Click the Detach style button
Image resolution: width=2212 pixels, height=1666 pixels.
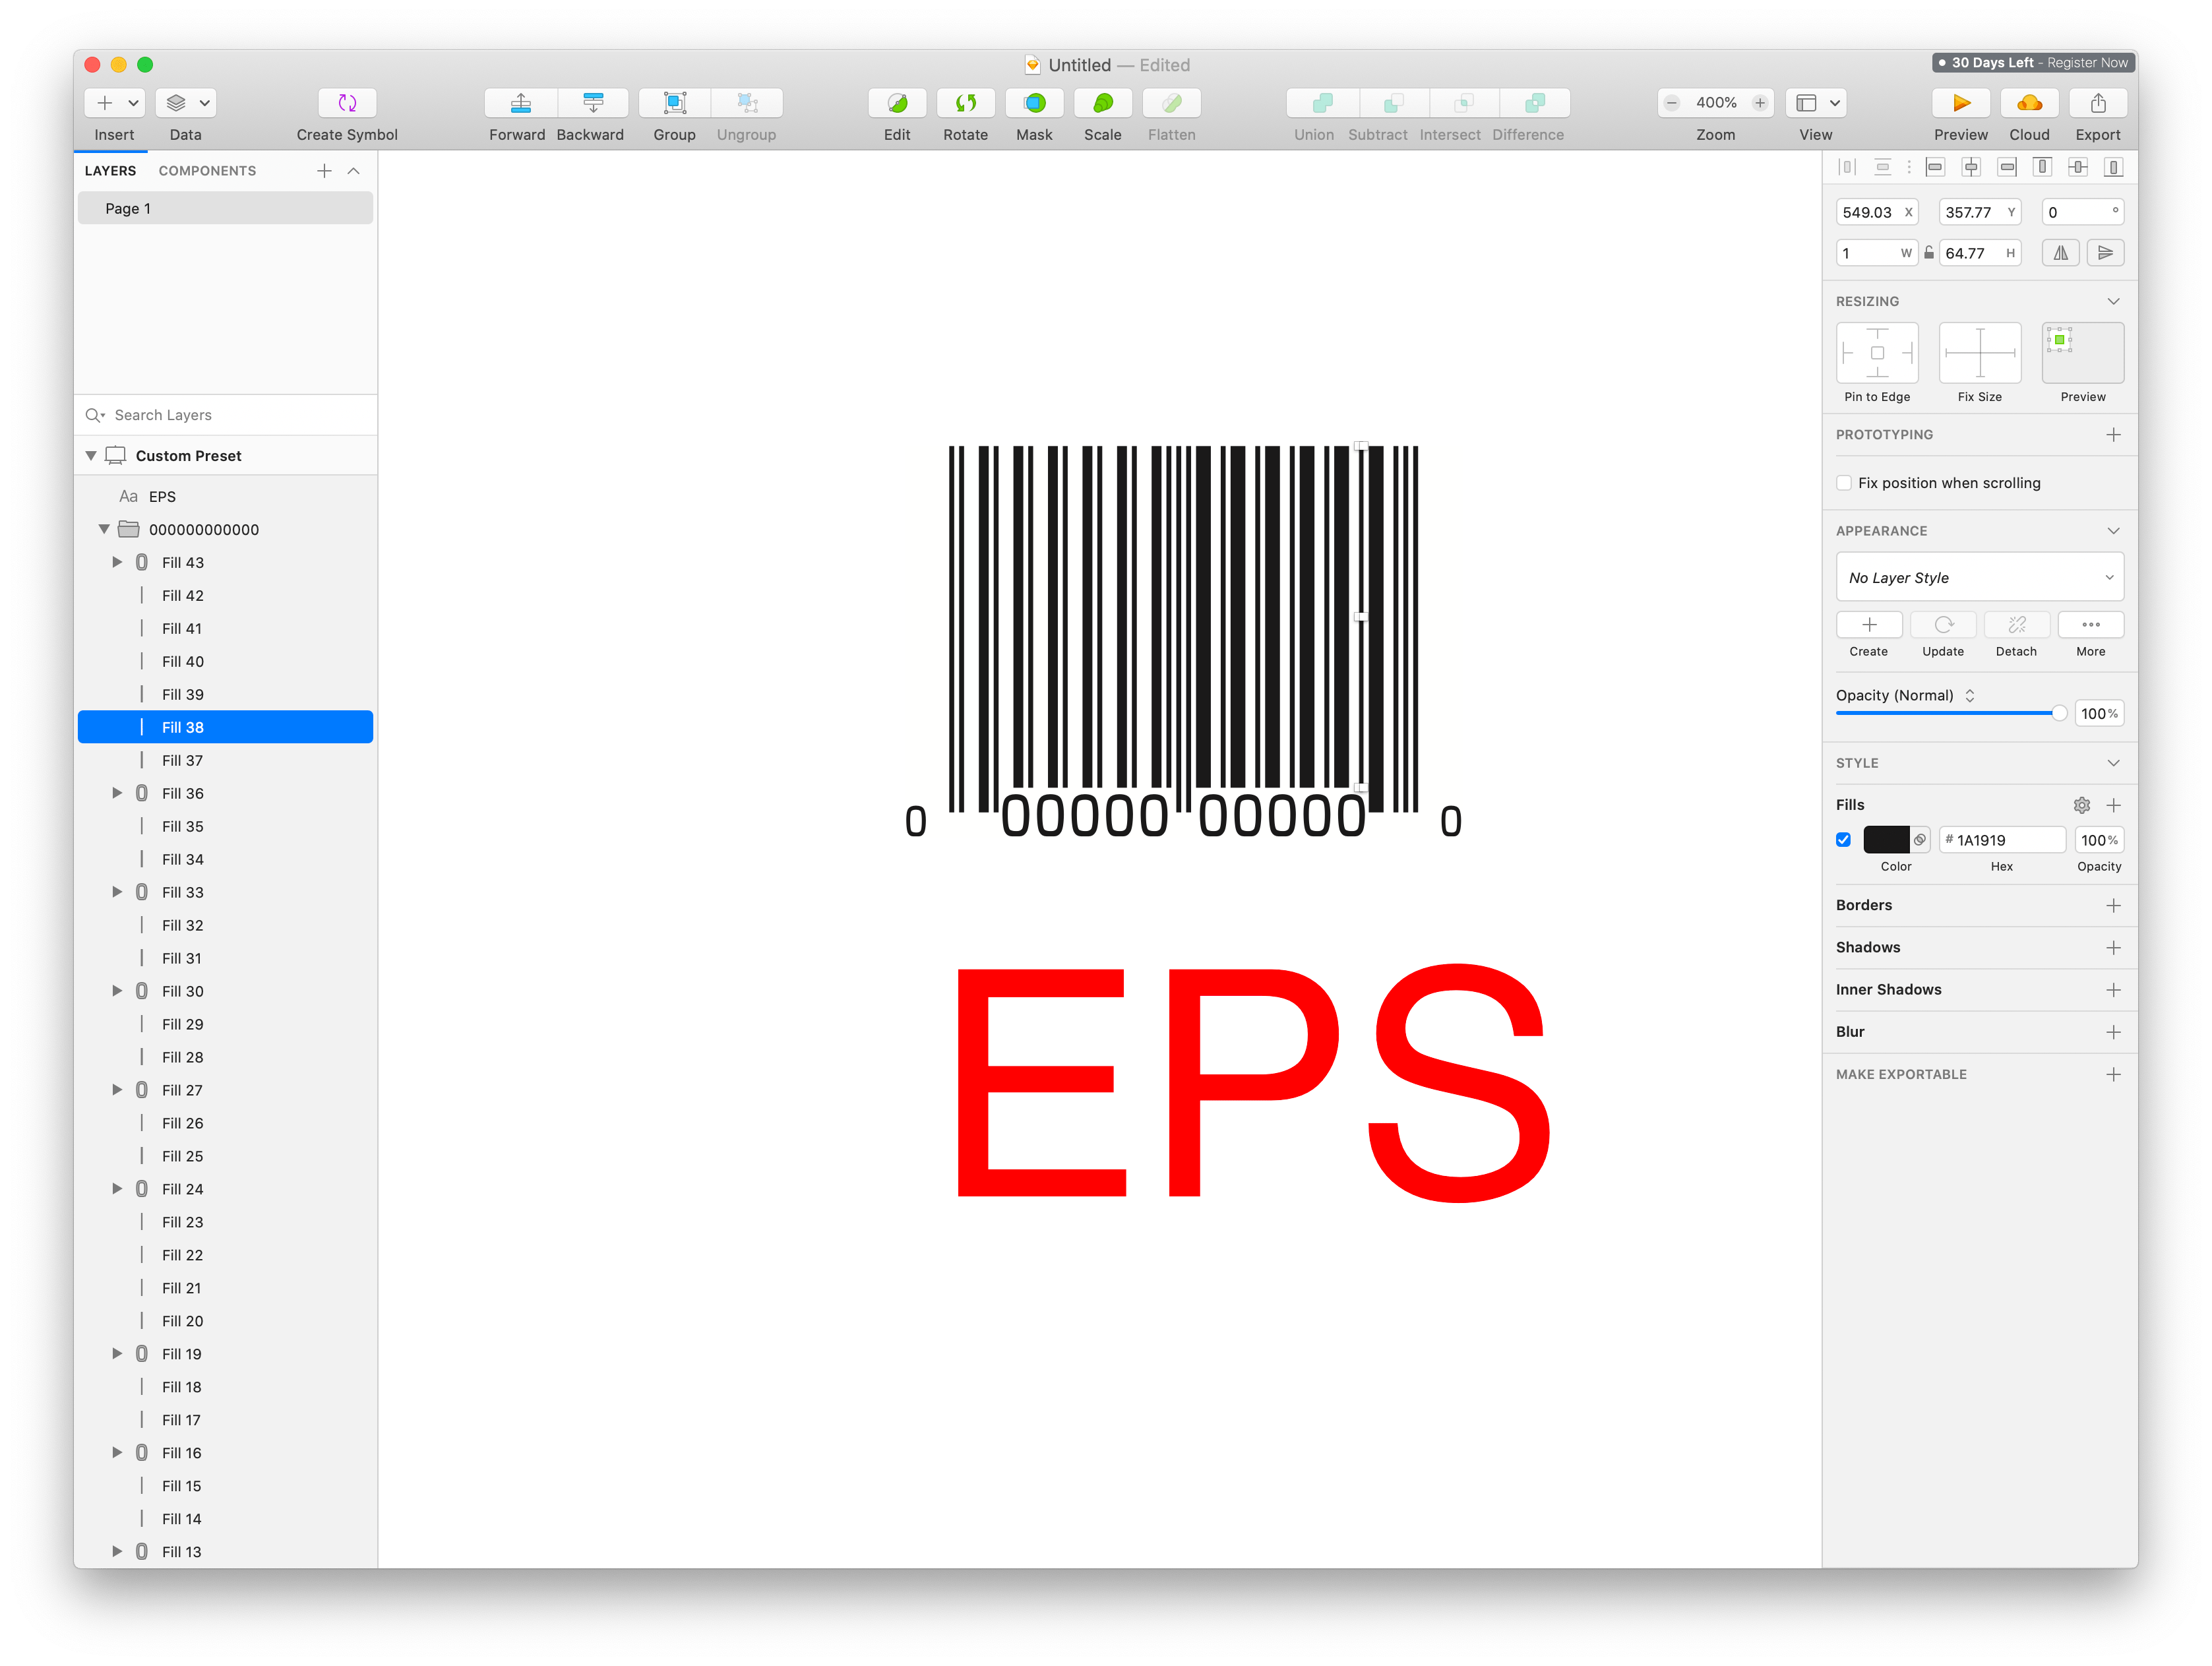tap(2017, 625)
